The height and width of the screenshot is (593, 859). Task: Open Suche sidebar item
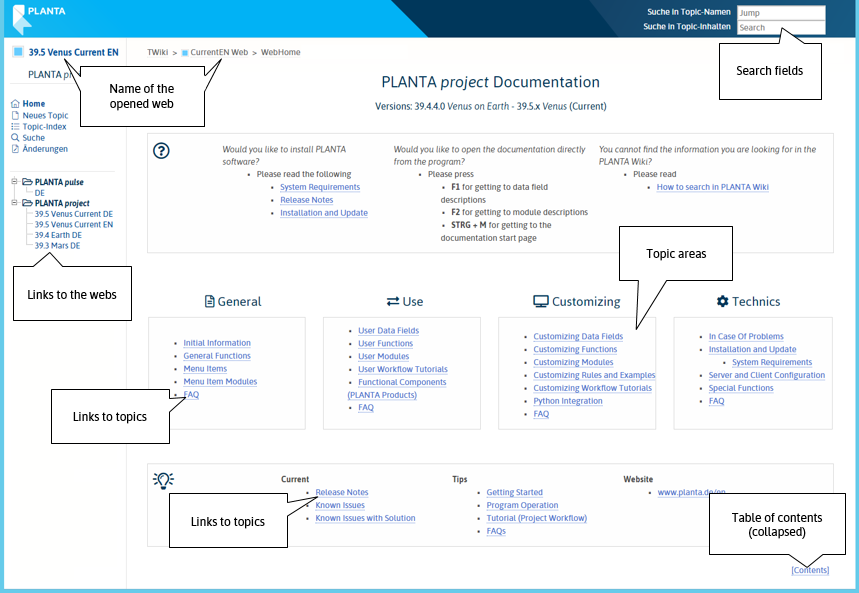33,138
